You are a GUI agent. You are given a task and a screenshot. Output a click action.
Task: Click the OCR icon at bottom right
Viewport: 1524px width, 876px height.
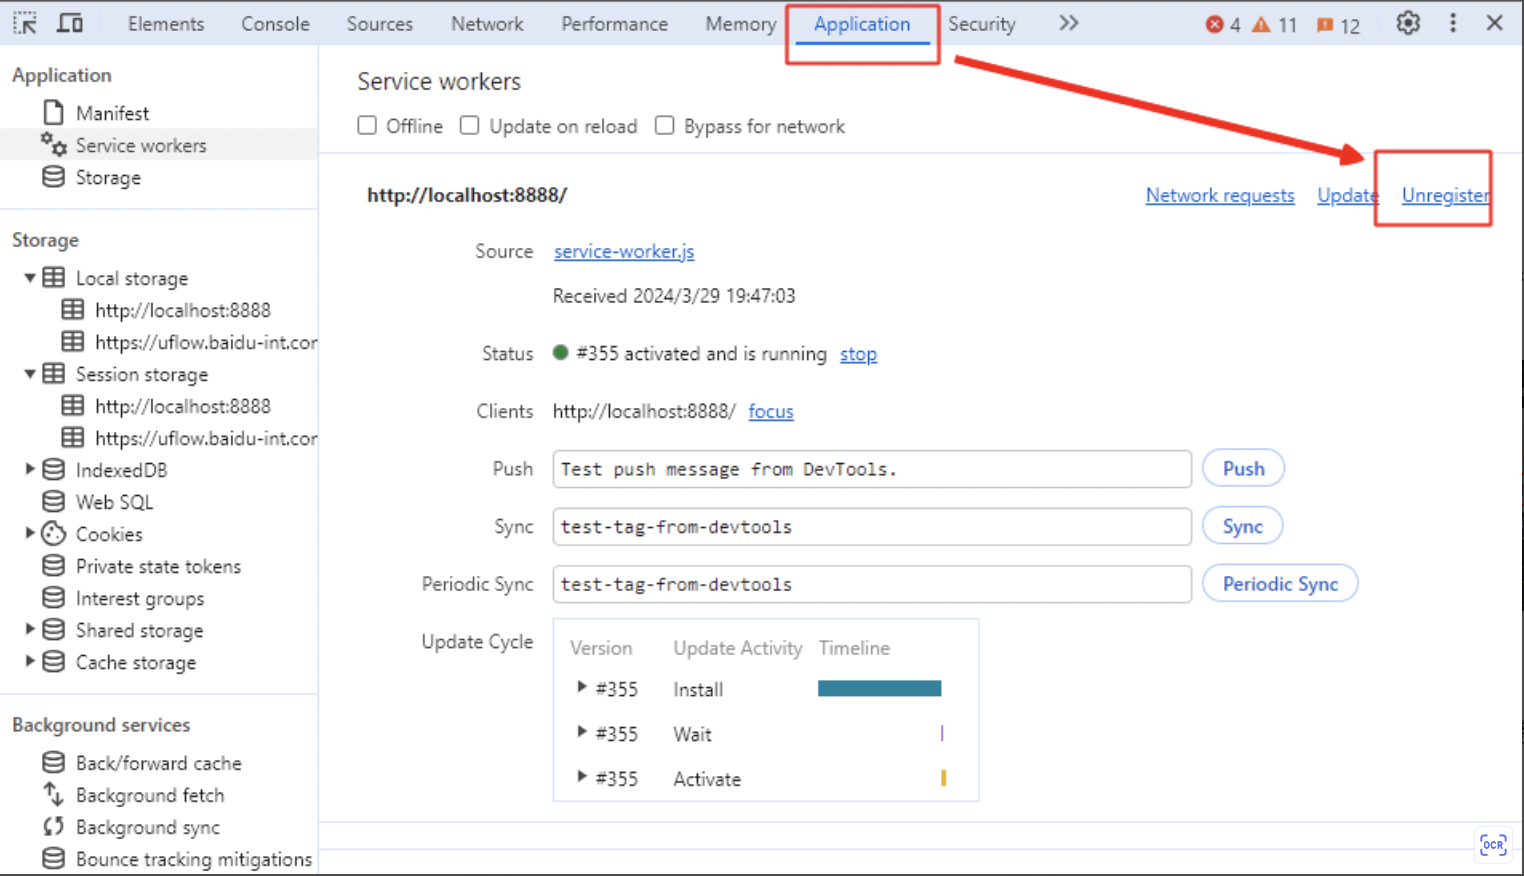click(1493, 845)
